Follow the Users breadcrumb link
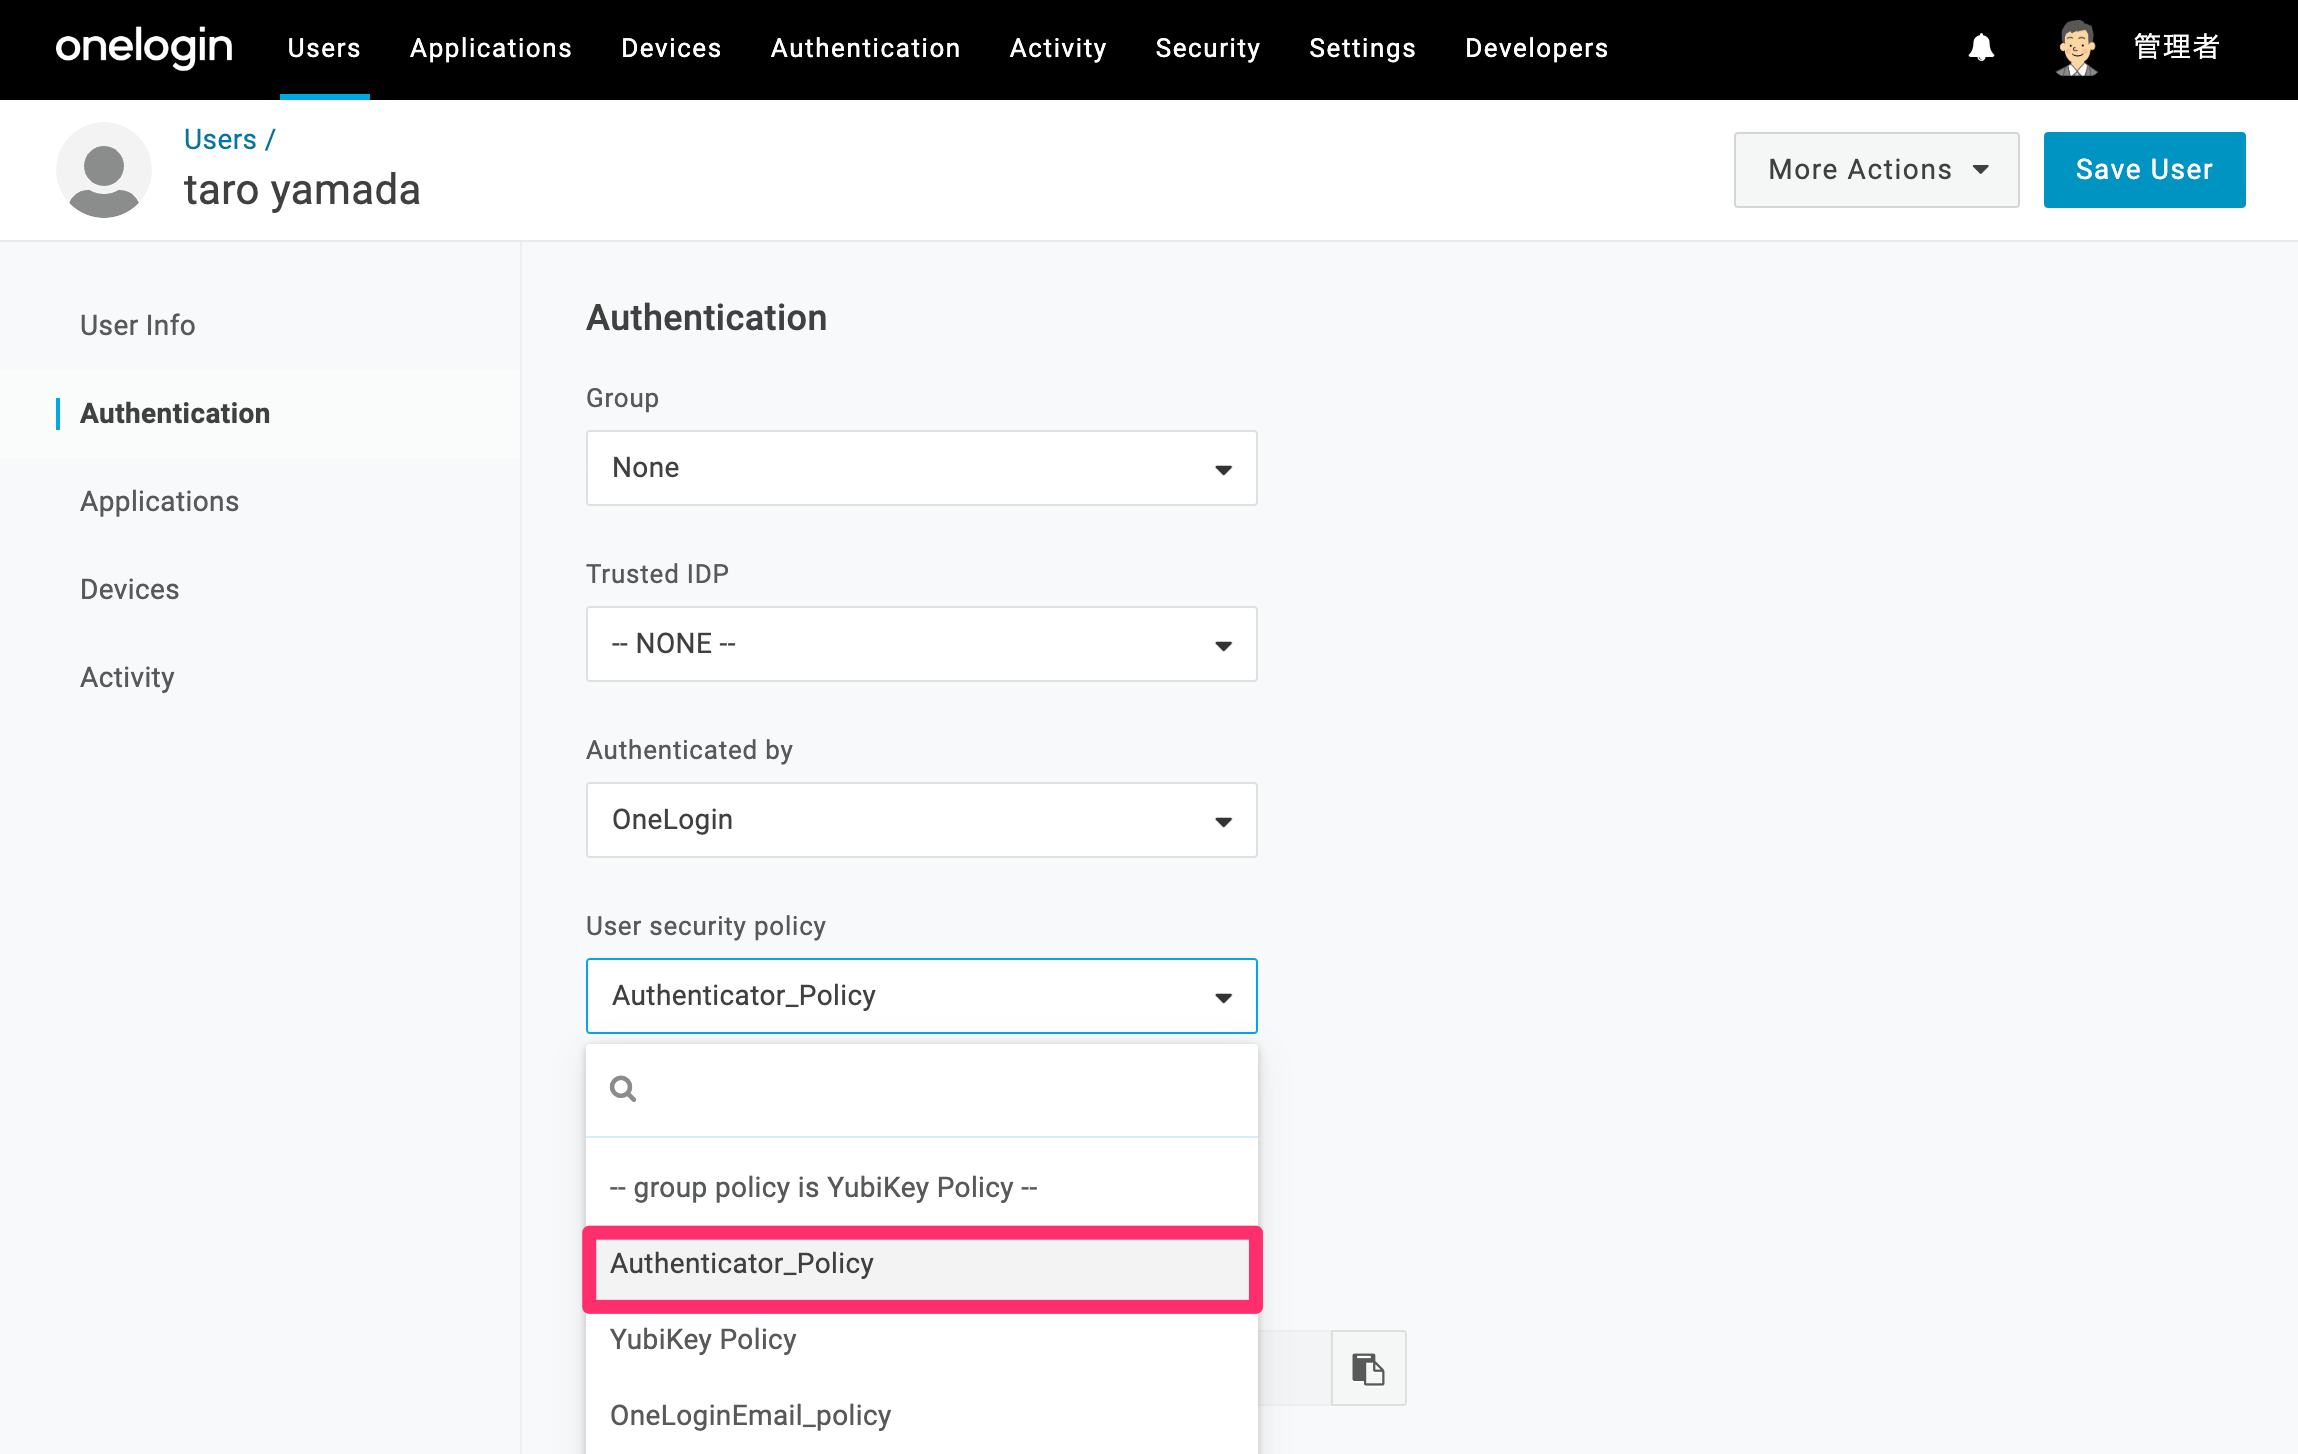Viewport: 2298px width, 1454px height. (221, 139)
